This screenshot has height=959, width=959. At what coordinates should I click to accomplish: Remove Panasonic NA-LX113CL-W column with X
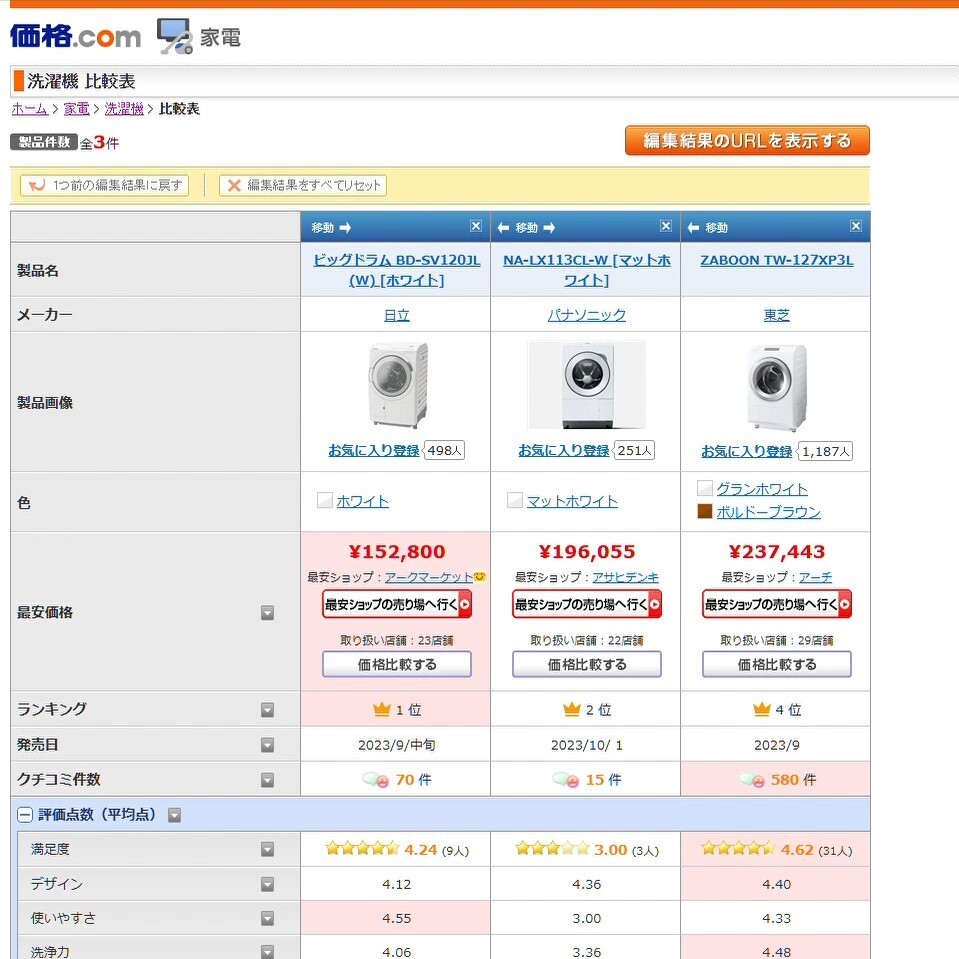[x=666, y=226]
